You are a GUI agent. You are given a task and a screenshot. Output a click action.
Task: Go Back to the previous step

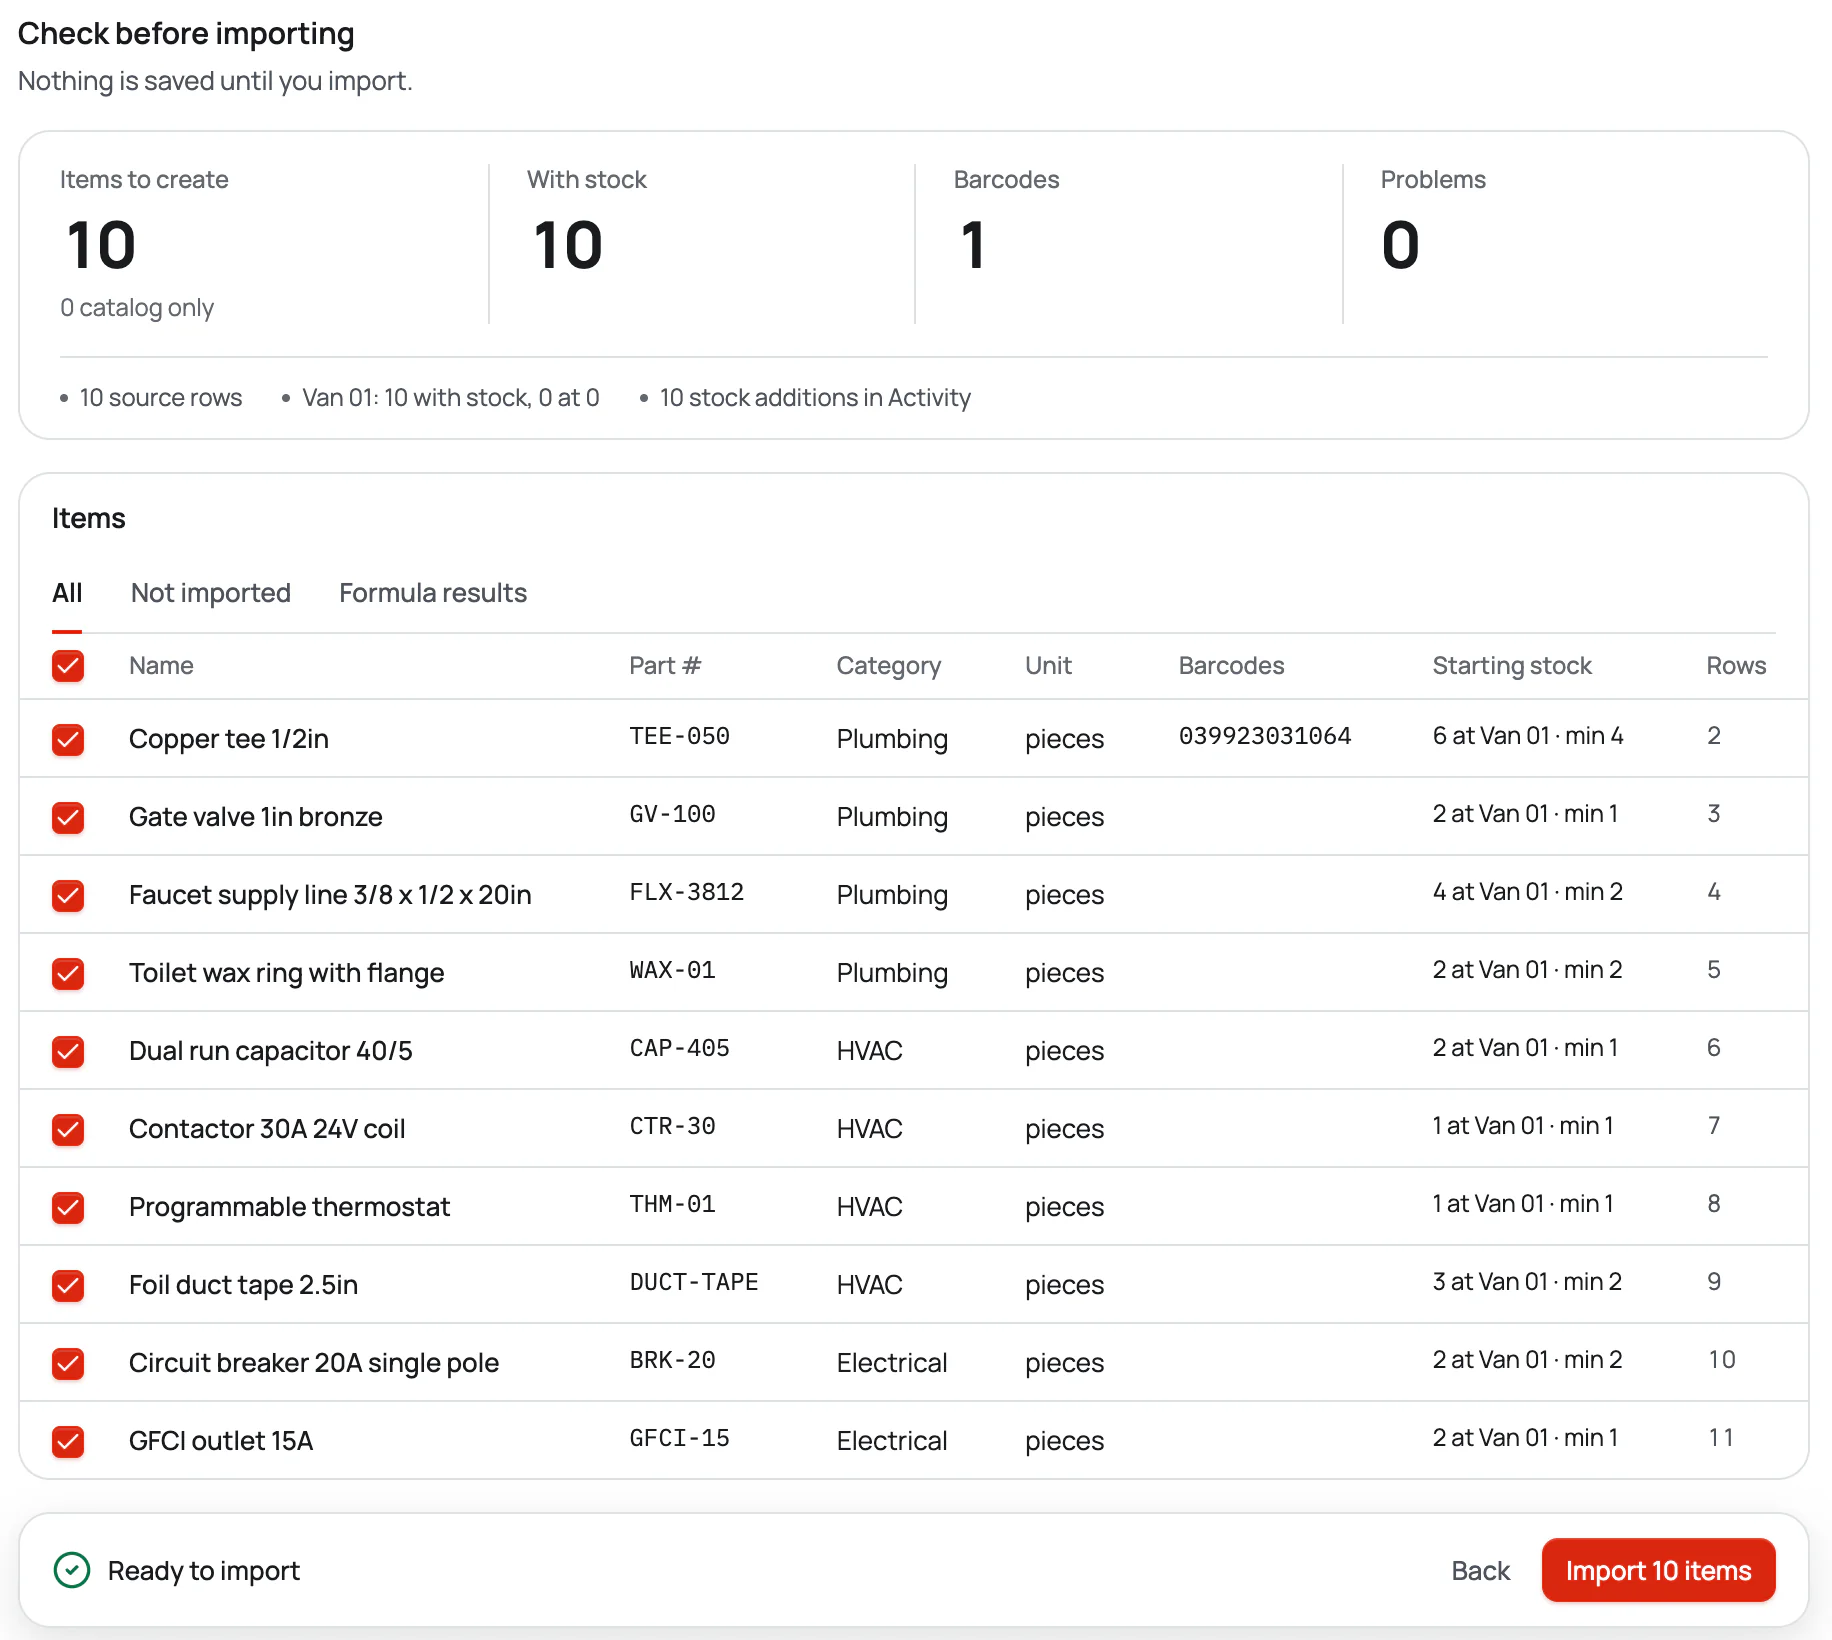1480,1571
